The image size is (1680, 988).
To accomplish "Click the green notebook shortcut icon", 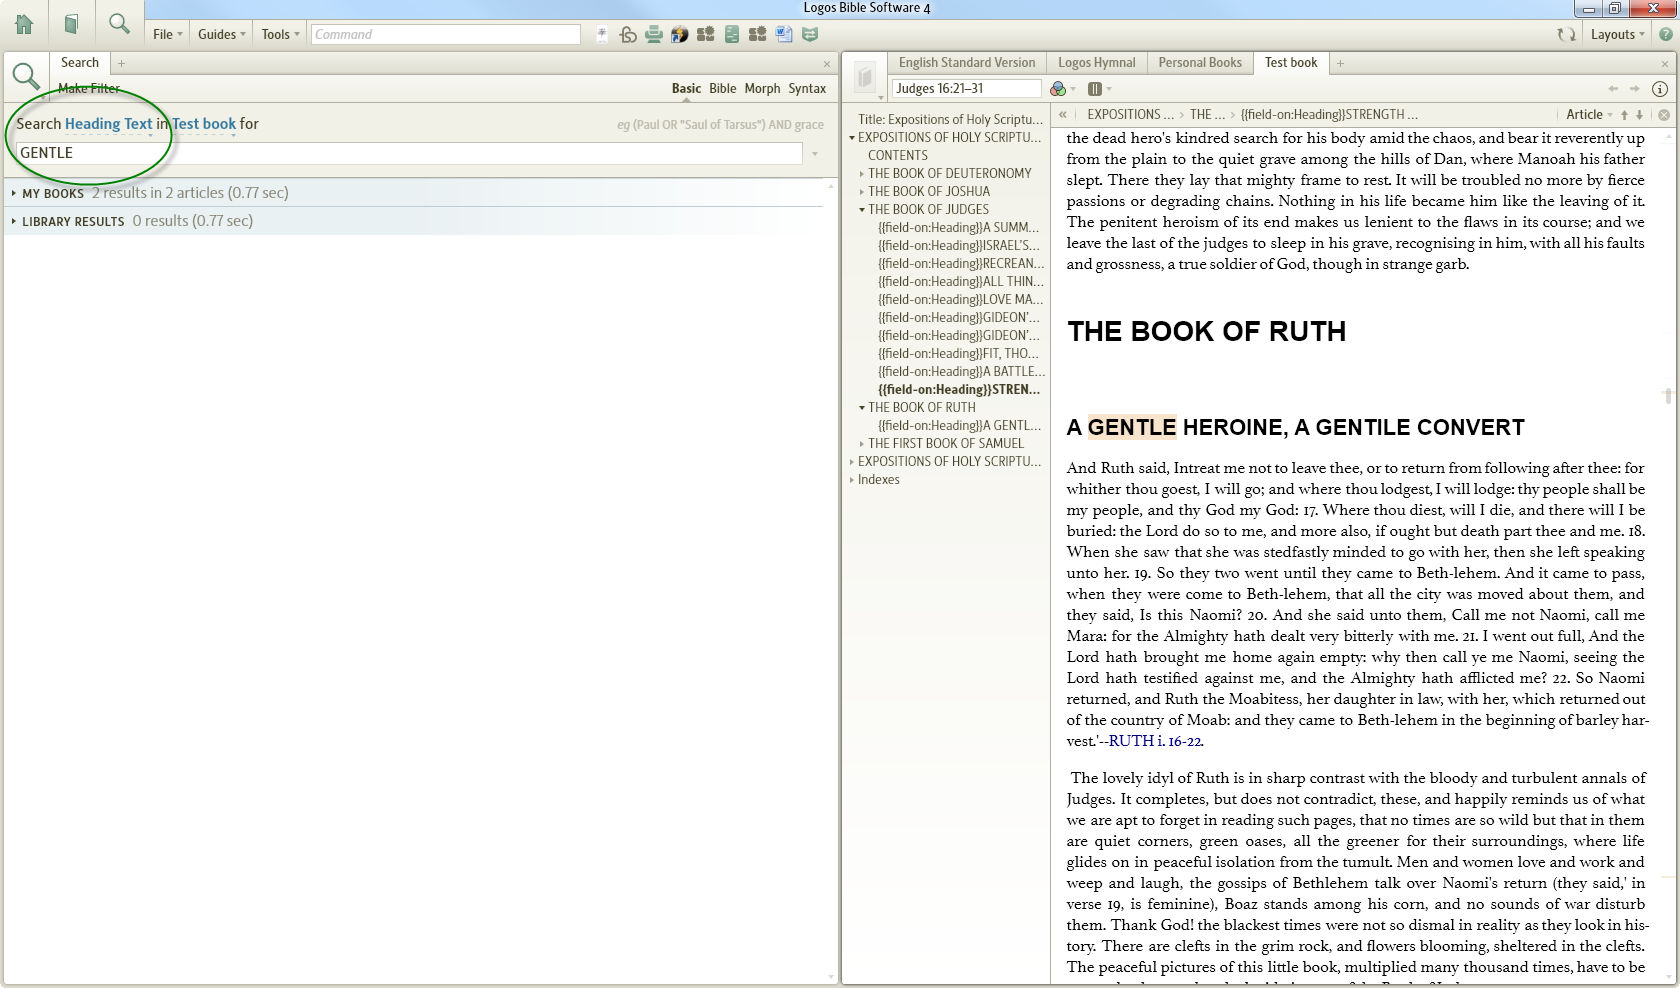I will tap(732, 34).
